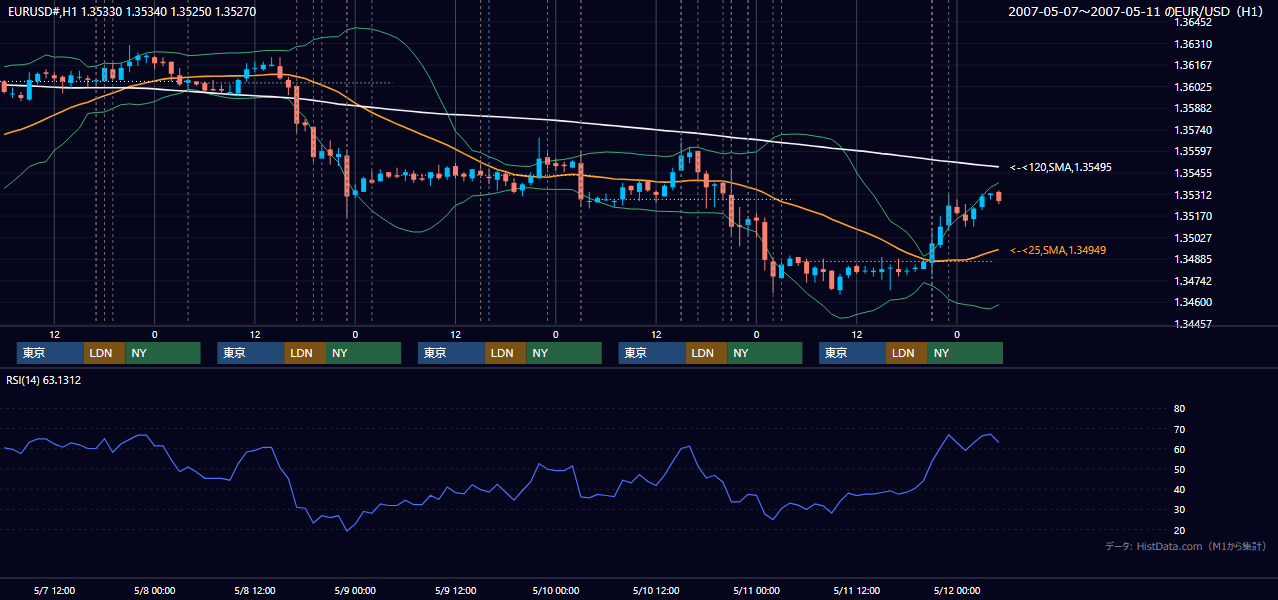The height and width of the screenshot is (600, 1278).
Task: Select the 5/9 12:00 date label
Action: [455, 590]
